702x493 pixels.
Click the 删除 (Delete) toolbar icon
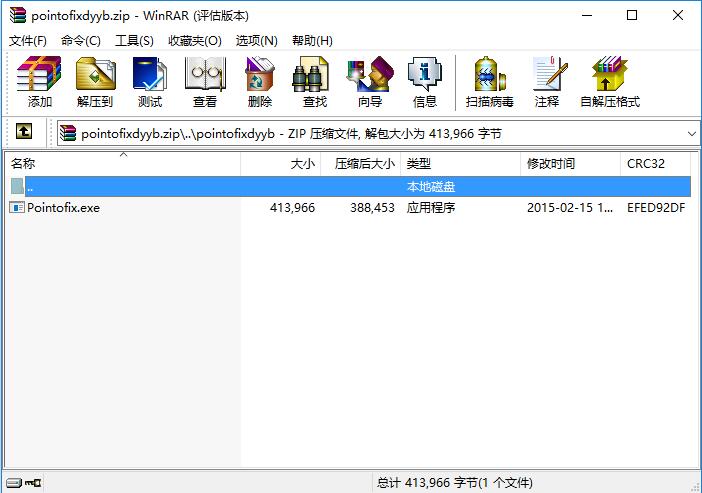259,82
